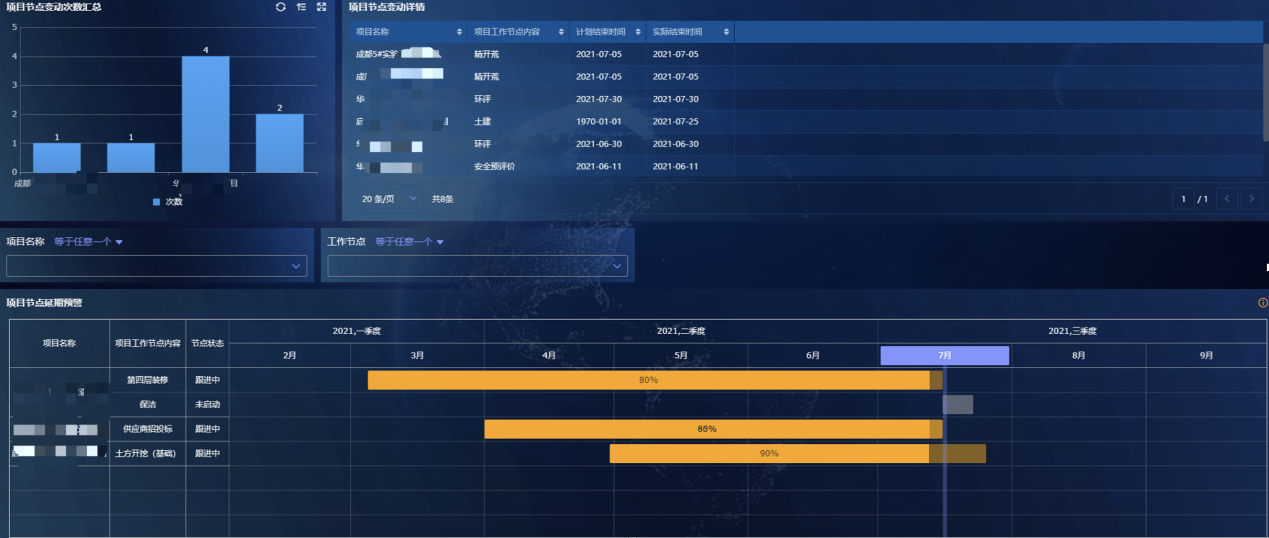Sort table by 项目名称 column arrows

point(459,32)
